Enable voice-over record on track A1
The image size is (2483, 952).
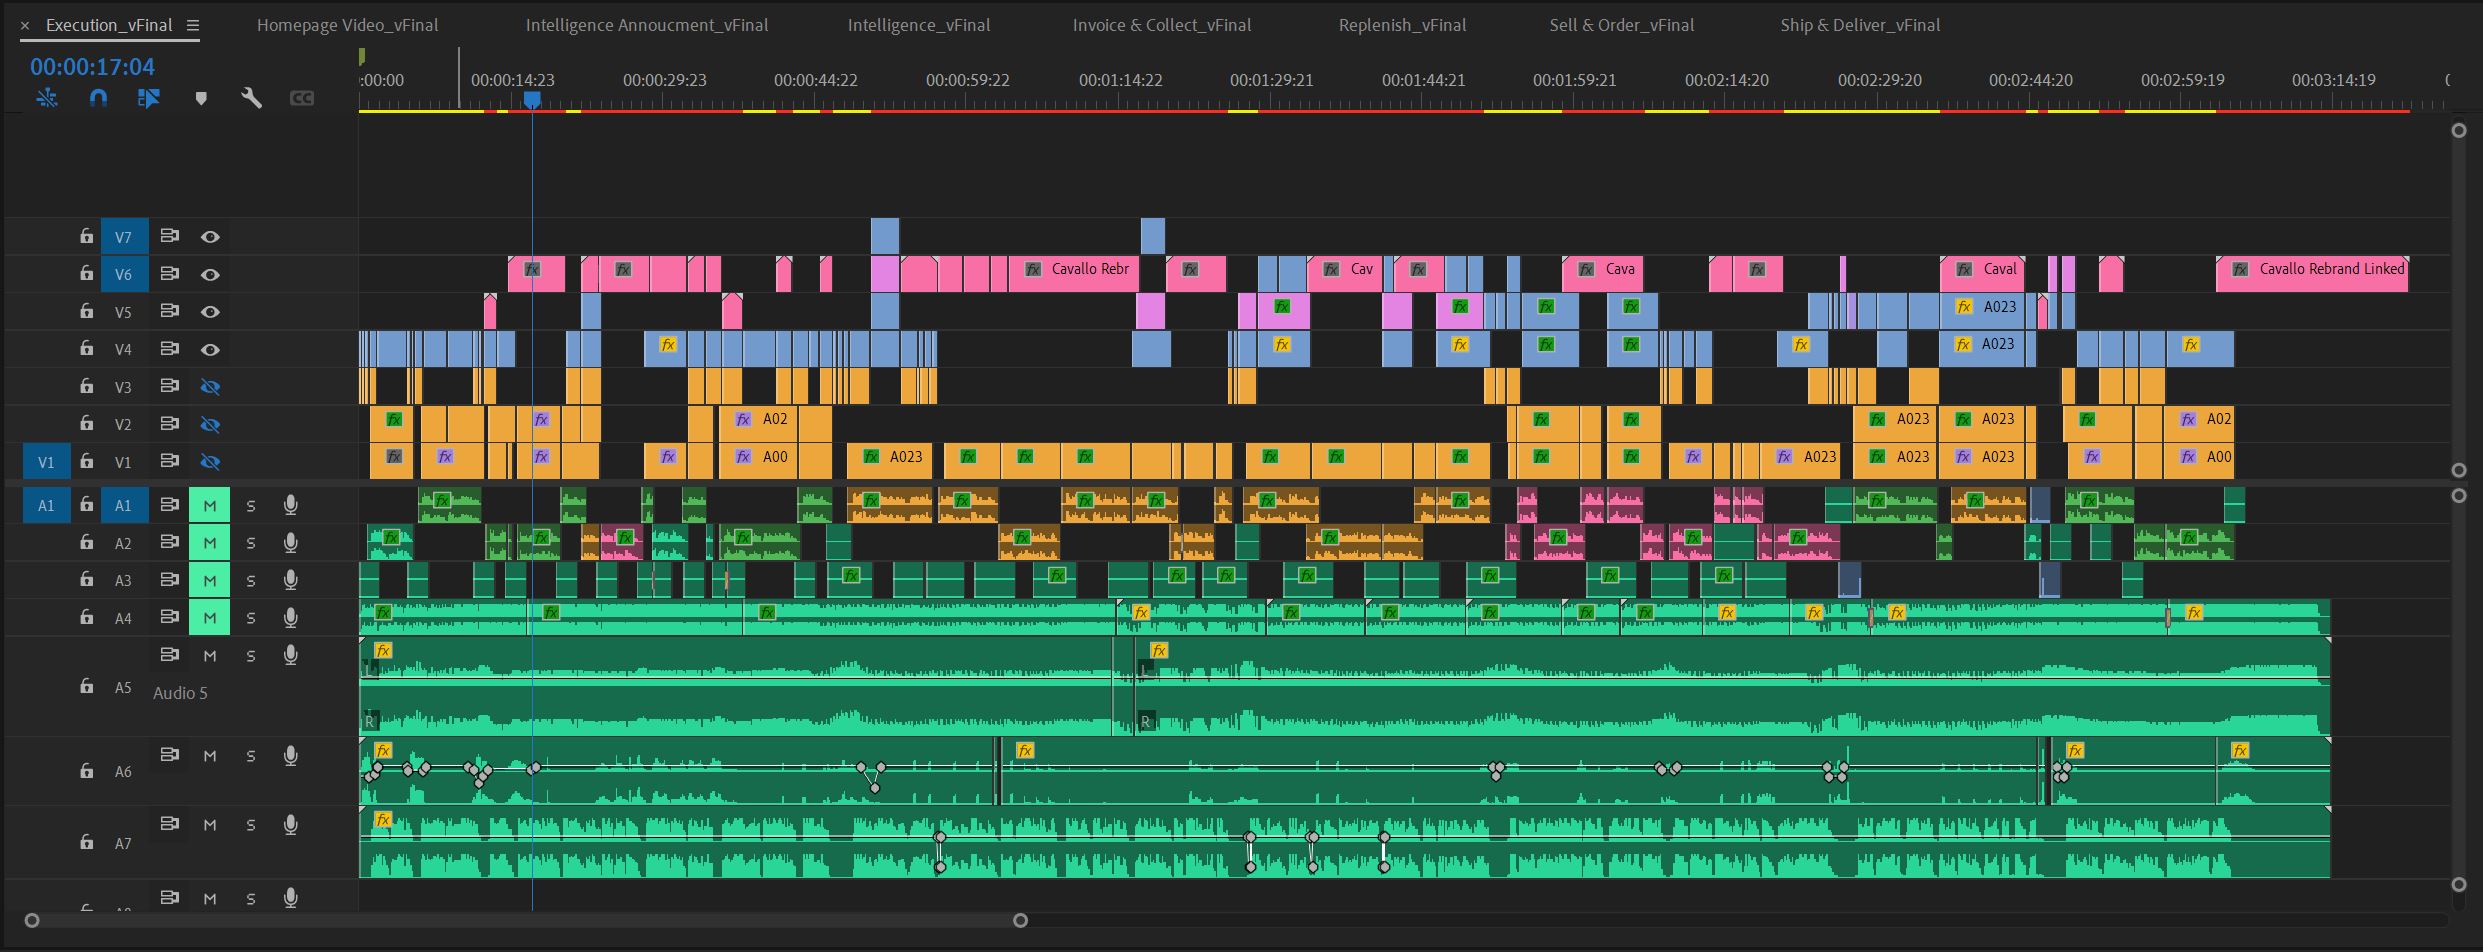(x=290, y=505)
